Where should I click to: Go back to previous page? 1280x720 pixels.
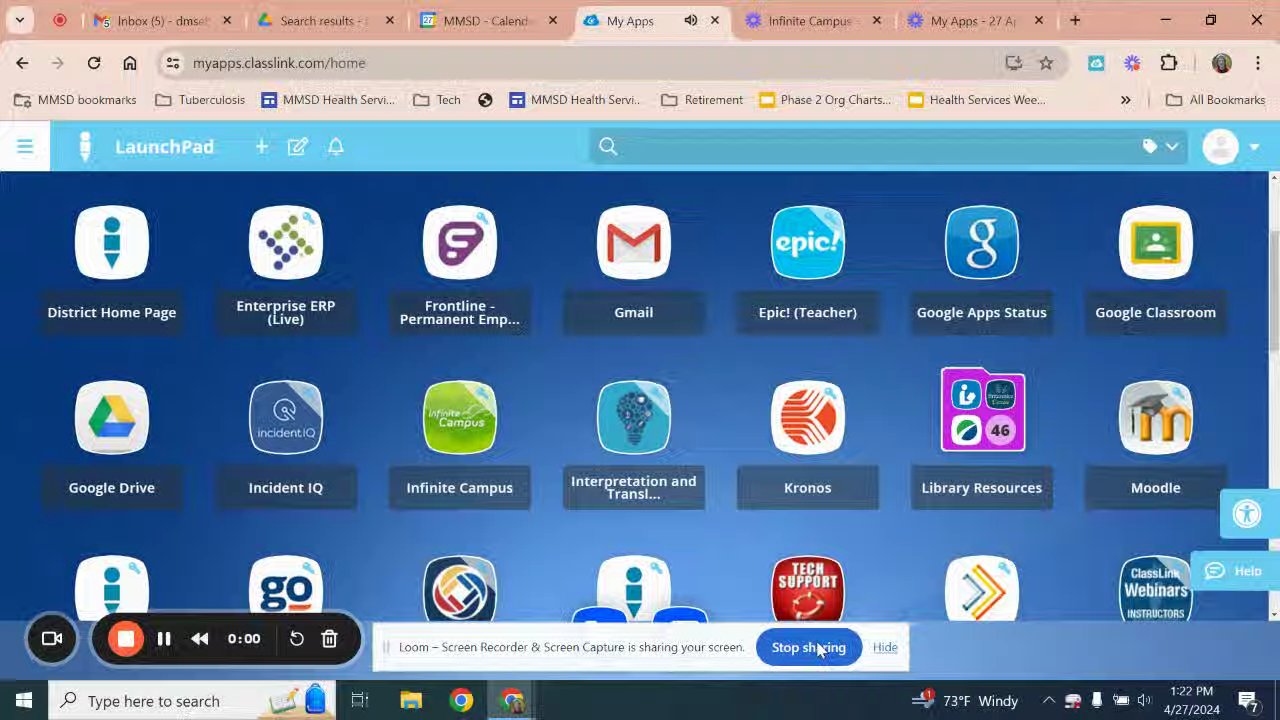click(x=22, y=63)
